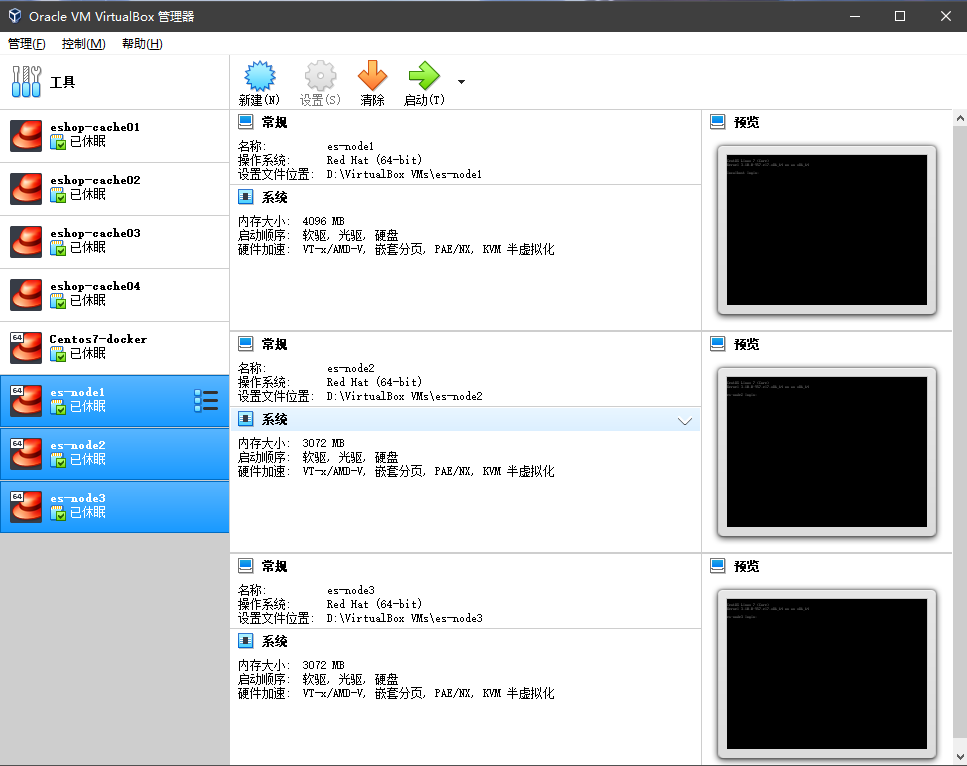This screenshot has height=766, width=967.
Task: Select eshop-cache04 VM icon
Action: 26,295
